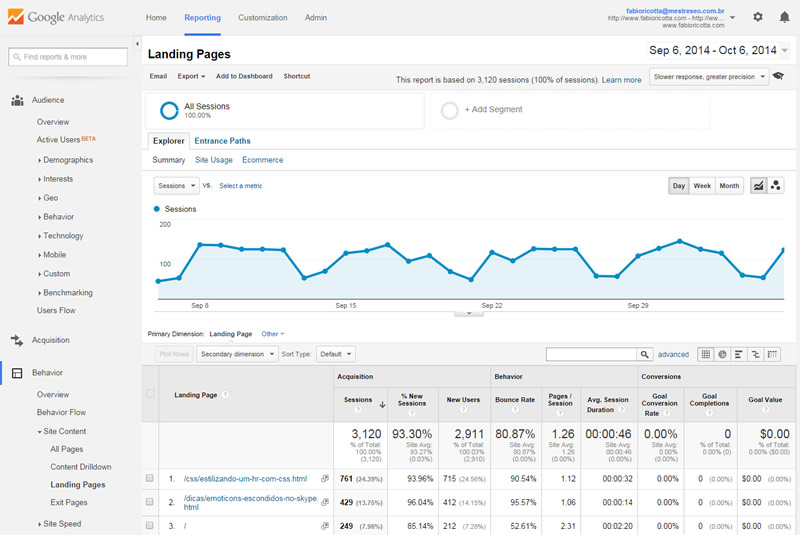Open the Sort Type Default dropdown
800x535 pixels.
(336, 354)
